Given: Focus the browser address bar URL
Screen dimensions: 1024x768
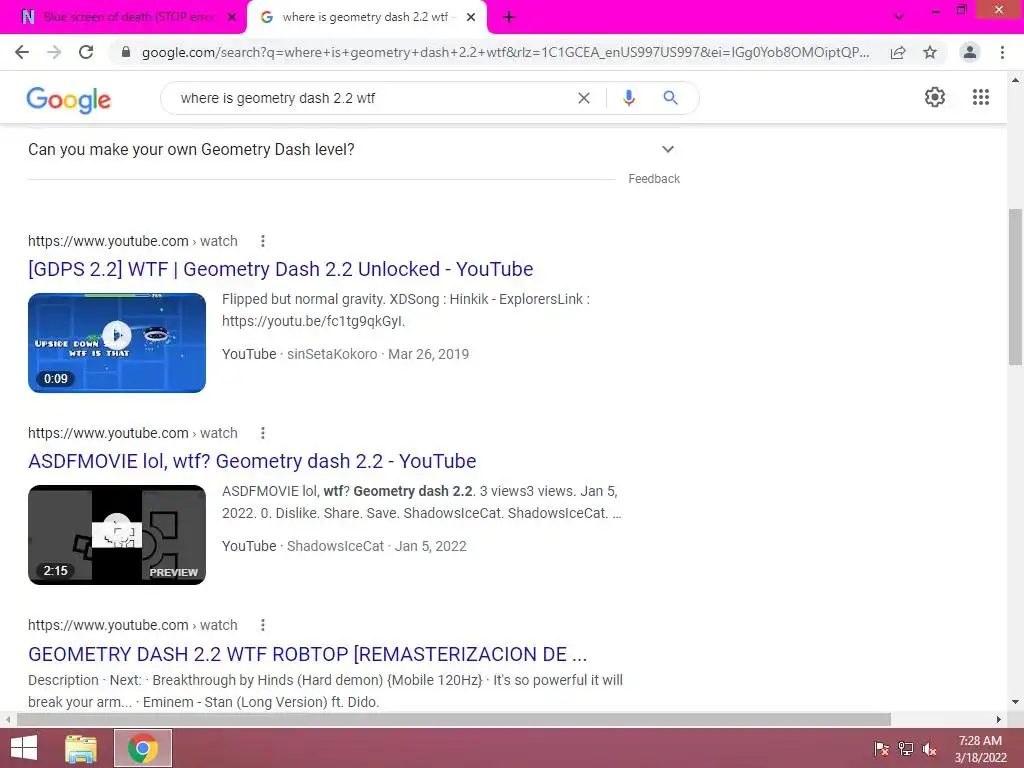Looking at the screenshot, I should point(505,52).
